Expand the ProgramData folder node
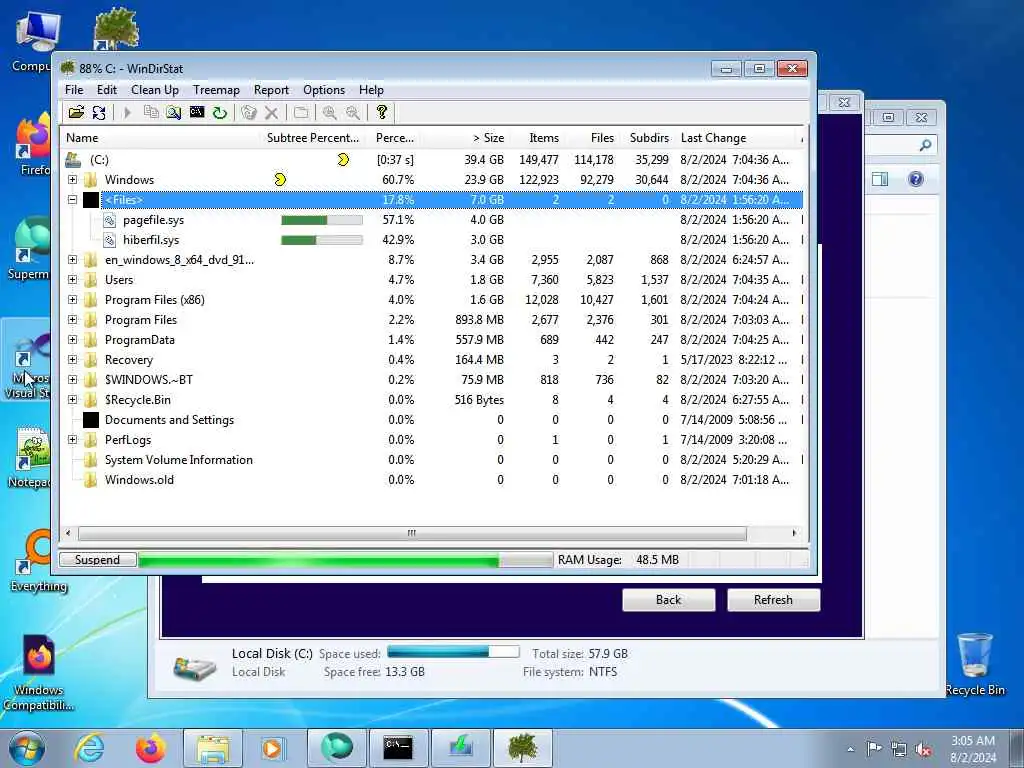 pyautogui.click(x=72, y=340)
